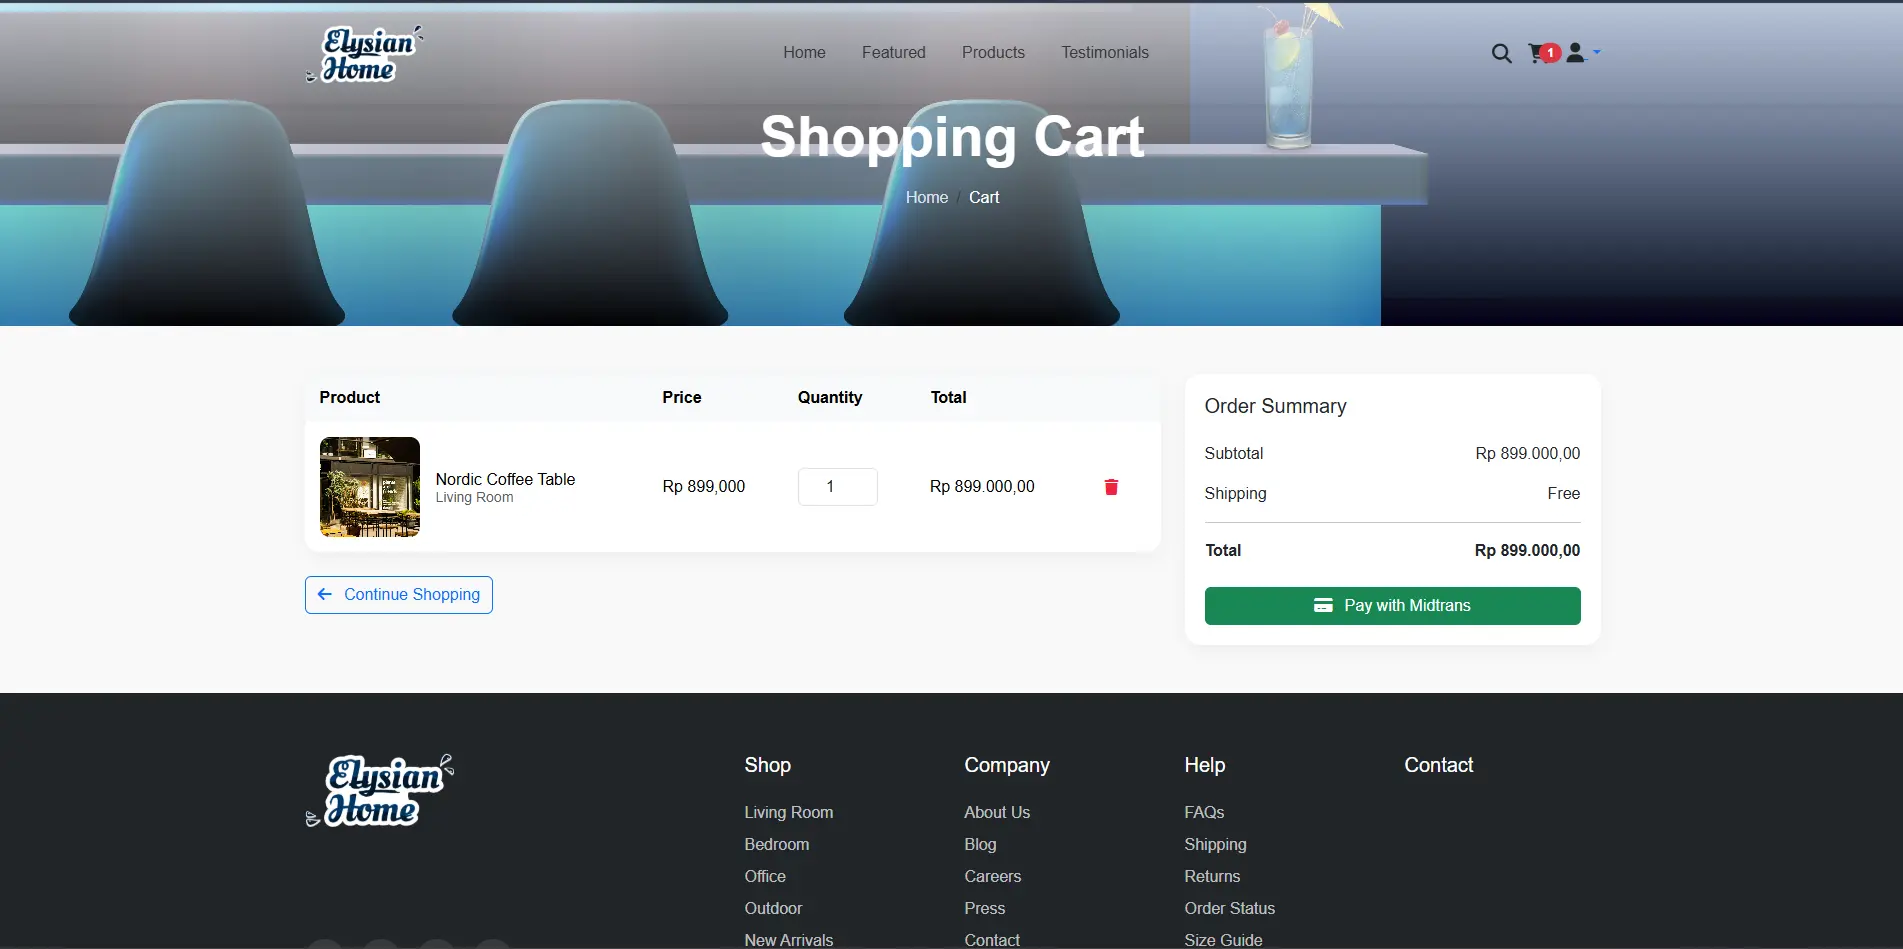Image resolution: width=1903 pixels, height=949 pixels.
Task: Click the search magnifier icon
Action: (x=1501, y=54)
